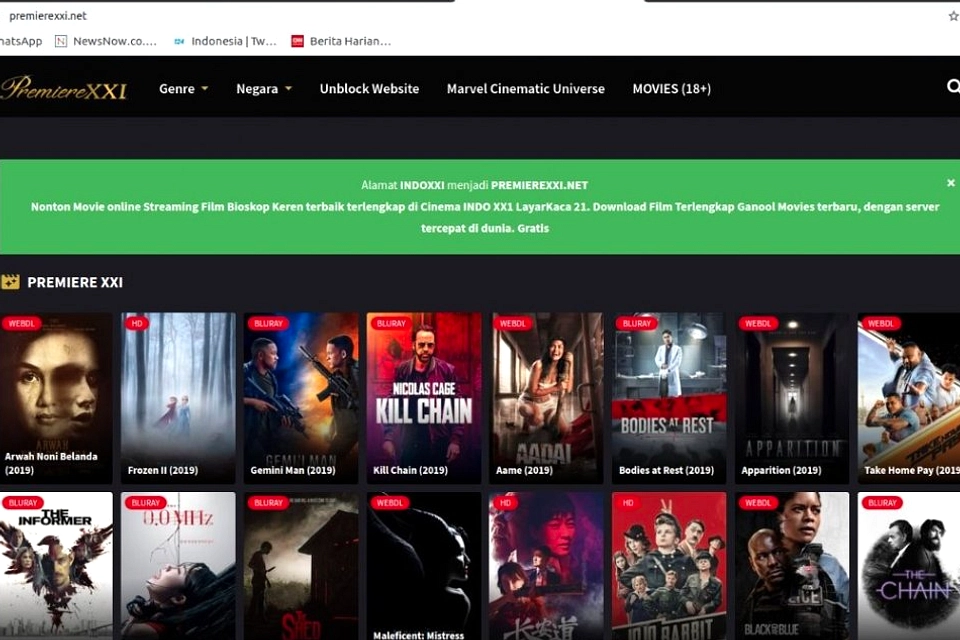Image resolution: width=960 pixels, height=640 pixels.
Task: Click HD badge on Frozen II
Action: pyautogui.click(x=137, y=323)
